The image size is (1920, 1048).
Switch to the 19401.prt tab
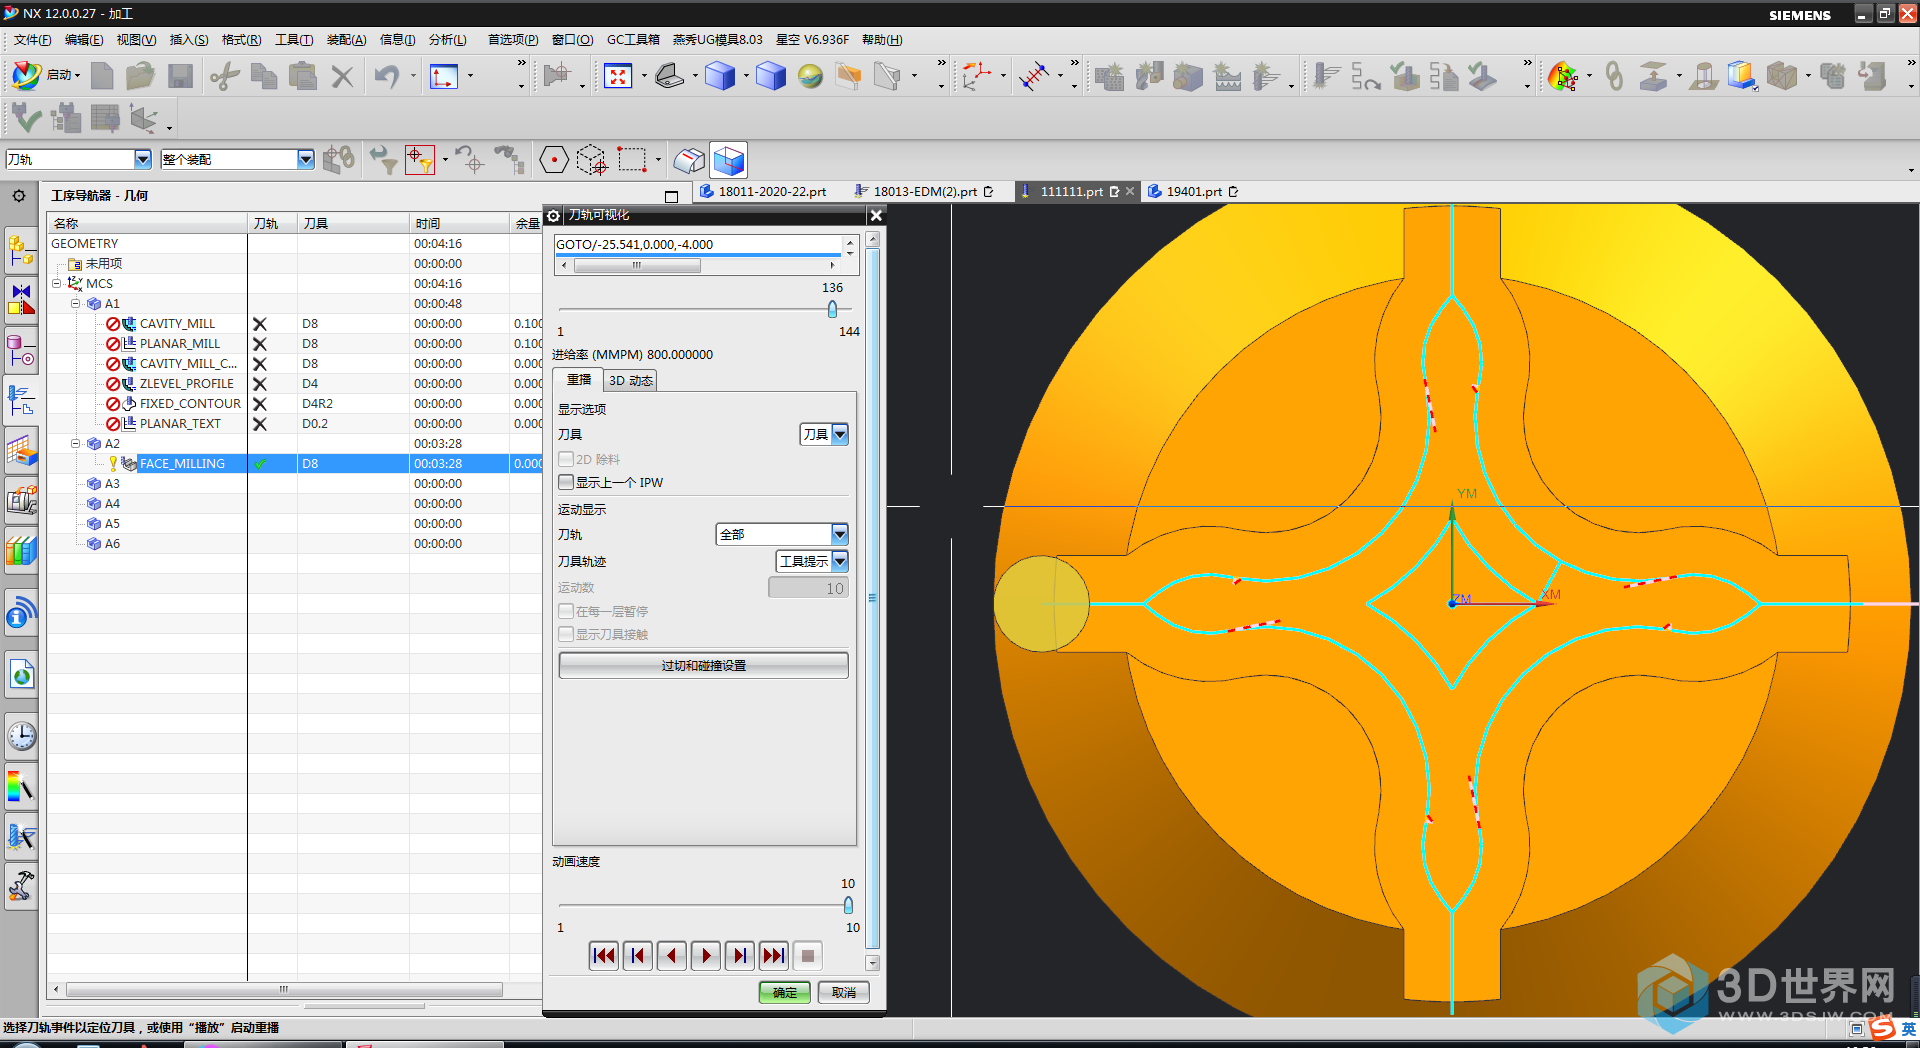[x=1194, y=191]
